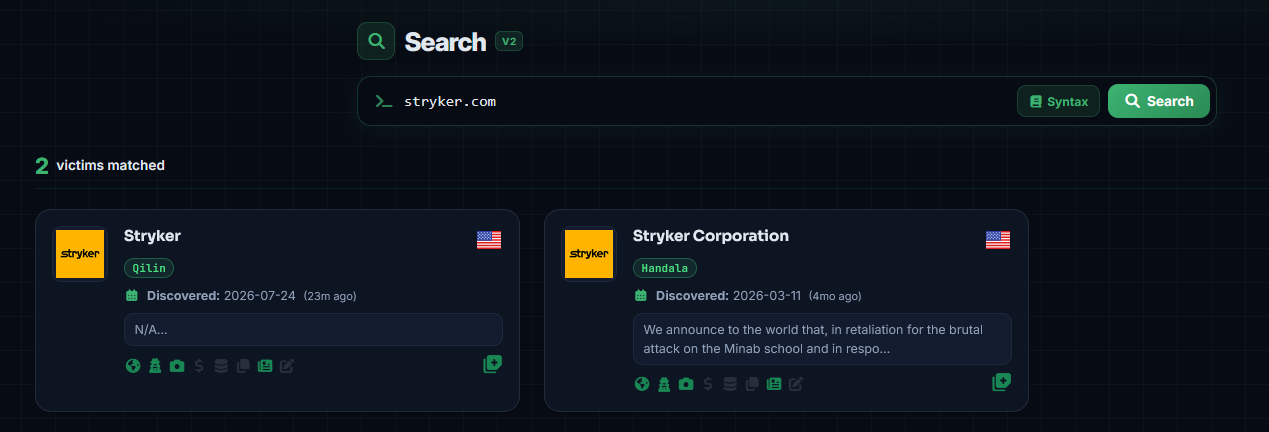Screen dimensions: 1269x432
Task: Click the newspaper icon on the Stryker Corporation card
Action: click(774, 384)
